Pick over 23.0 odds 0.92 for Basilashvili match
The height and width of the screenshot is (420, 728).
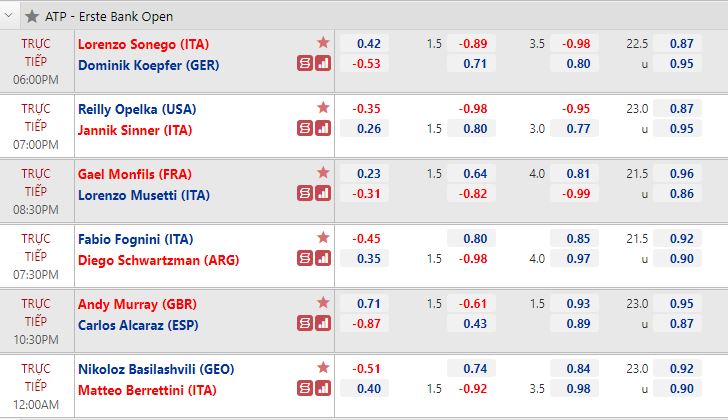(677, 368)
